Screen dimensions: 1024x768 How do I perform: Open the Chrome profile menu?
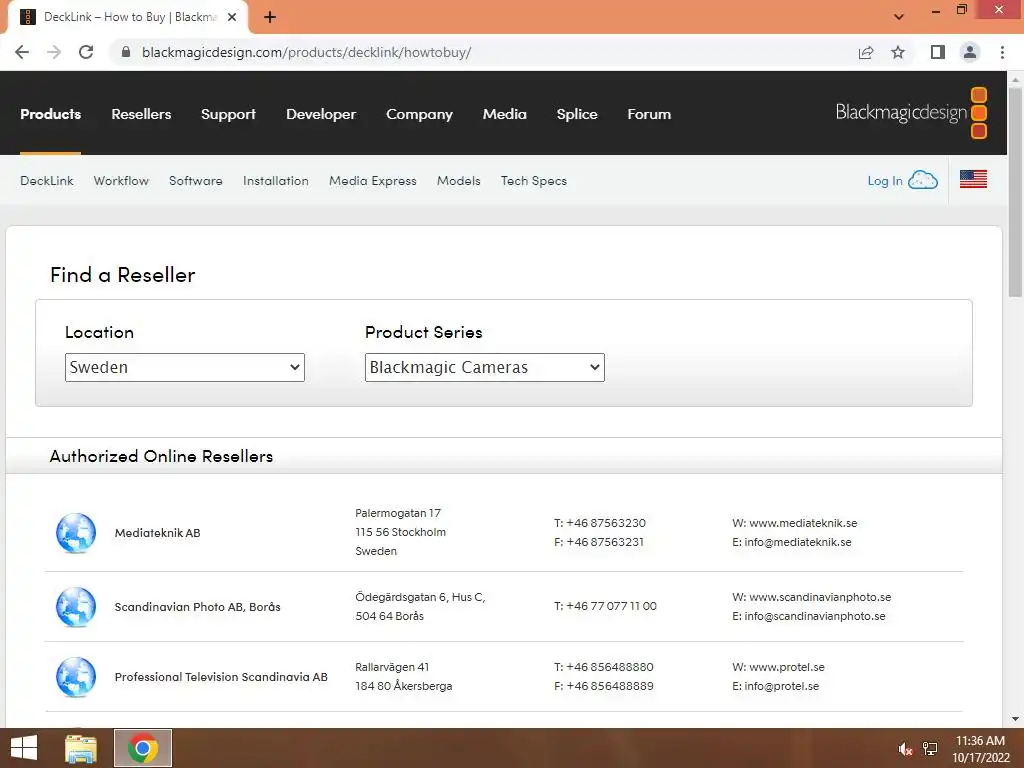pyautogui.click(x=970, y=52)
